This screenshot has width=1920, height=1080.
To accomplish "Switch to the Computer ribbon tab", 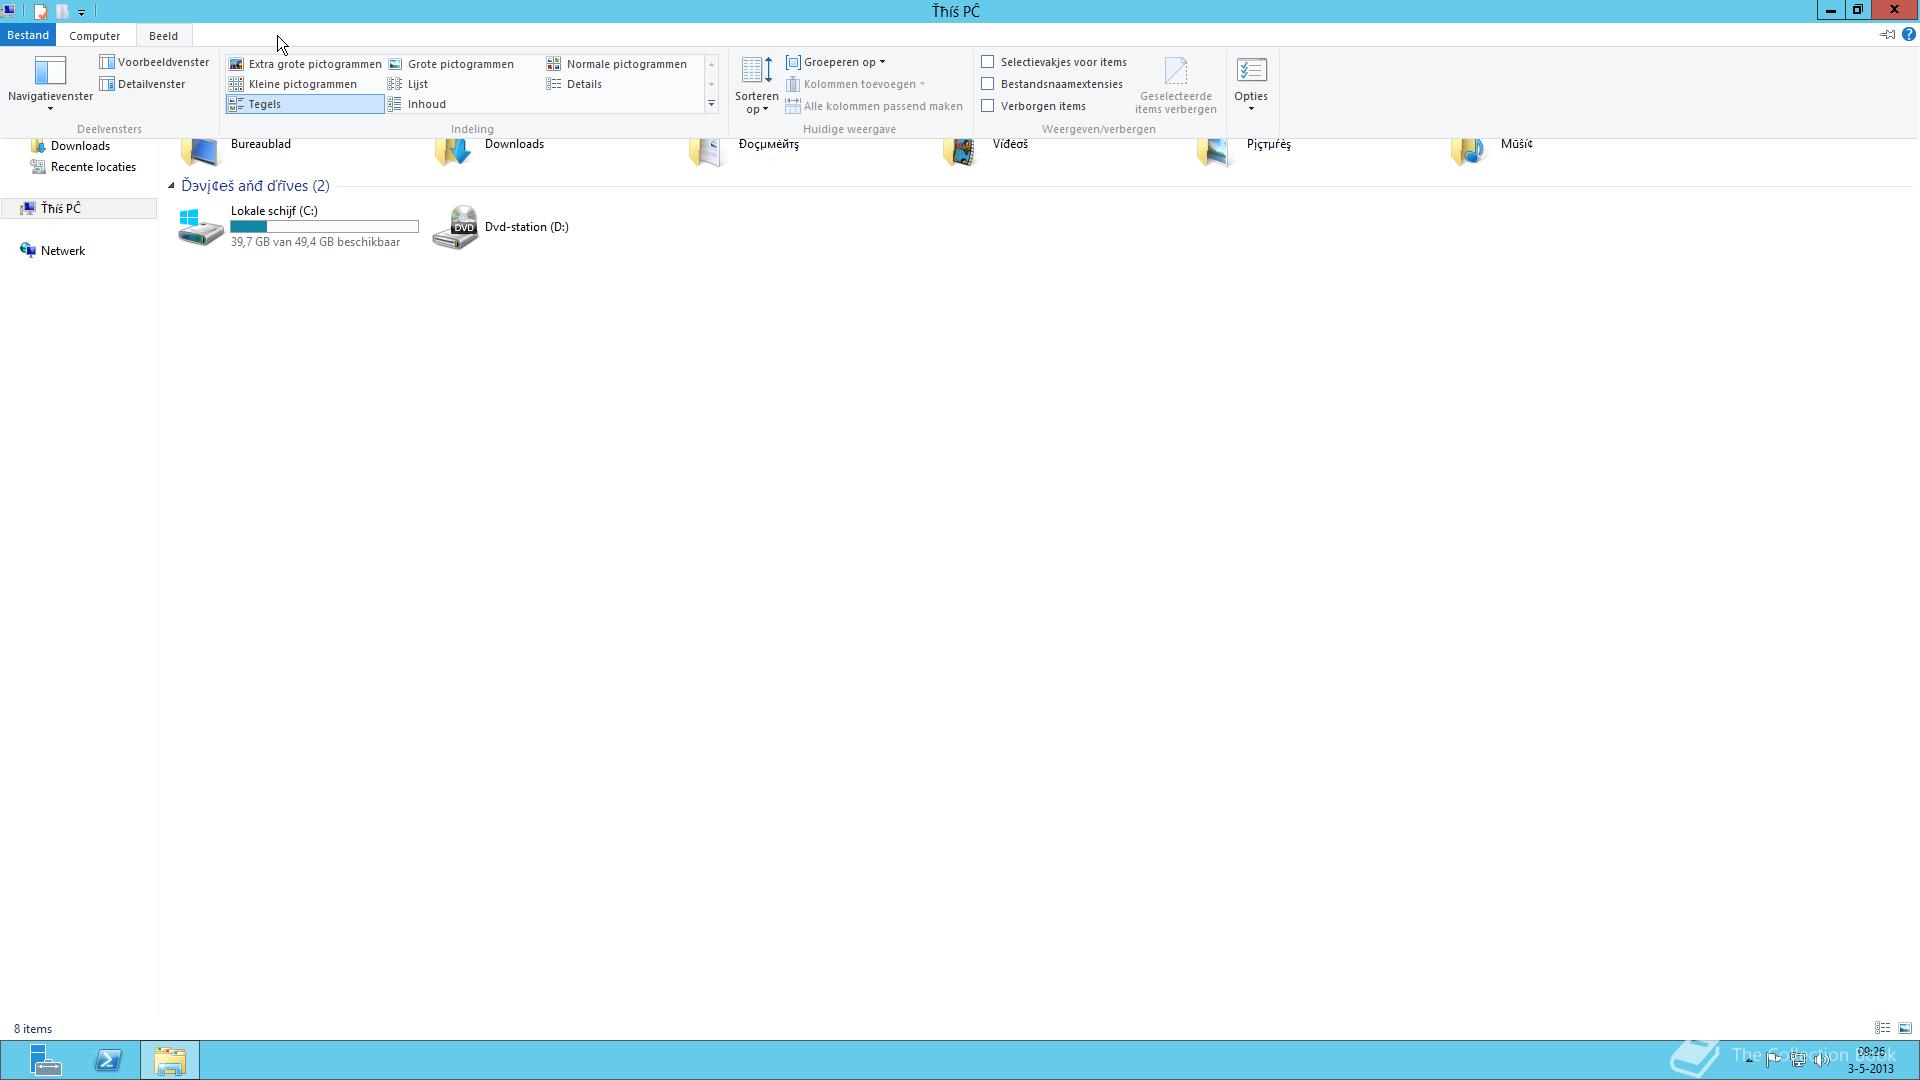I will [94, 36].
